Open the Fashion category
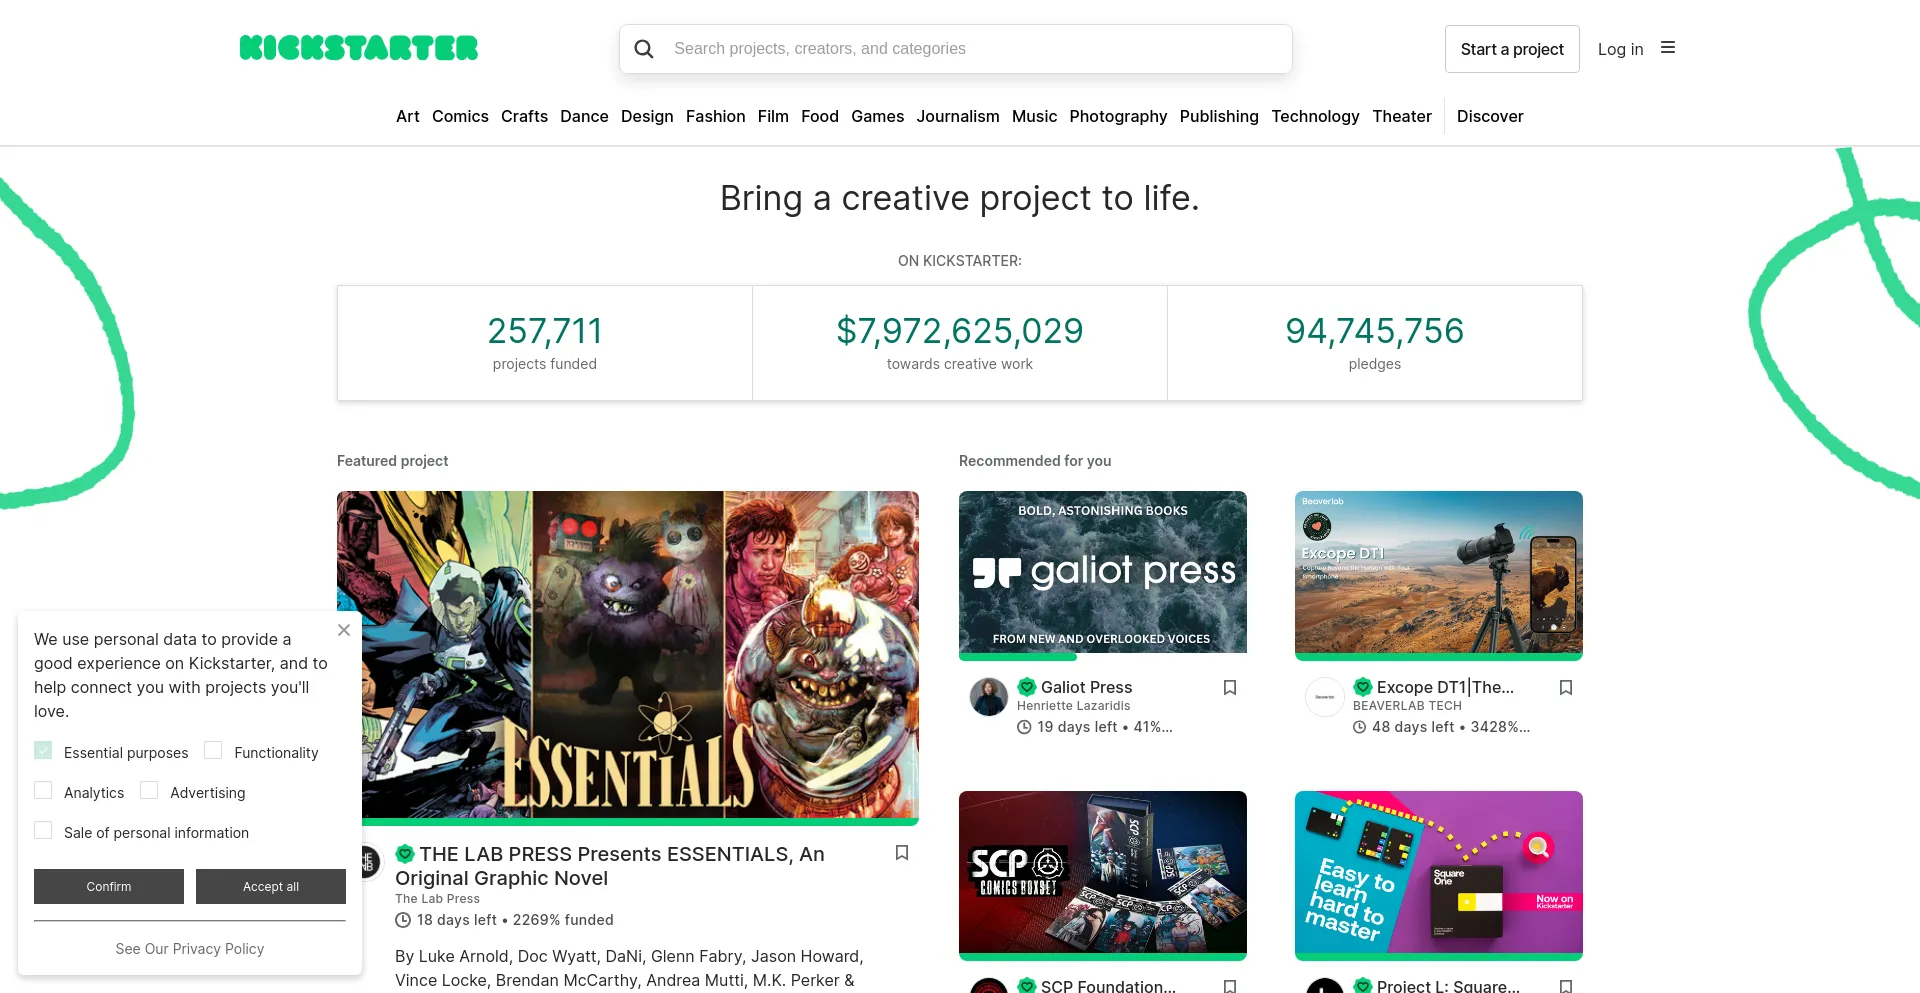This screenshot has width=1920, height=993. (716, 116)
